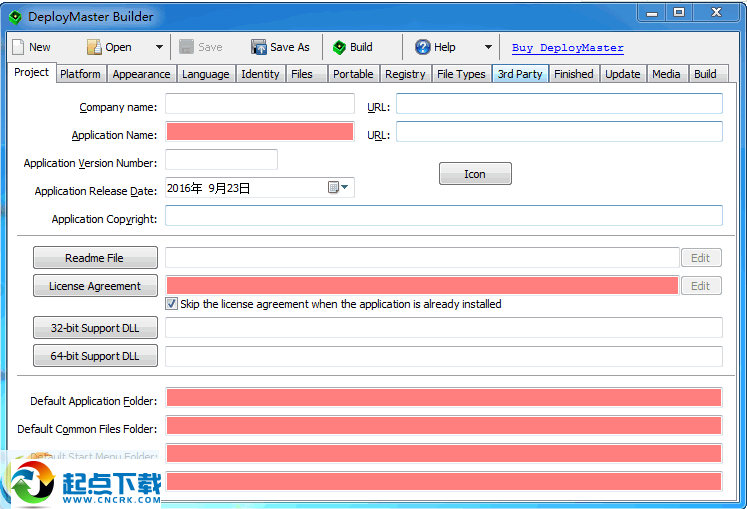Focus the License Agreement path field
The width and height of the screenshot is (747, 509).
422,286
